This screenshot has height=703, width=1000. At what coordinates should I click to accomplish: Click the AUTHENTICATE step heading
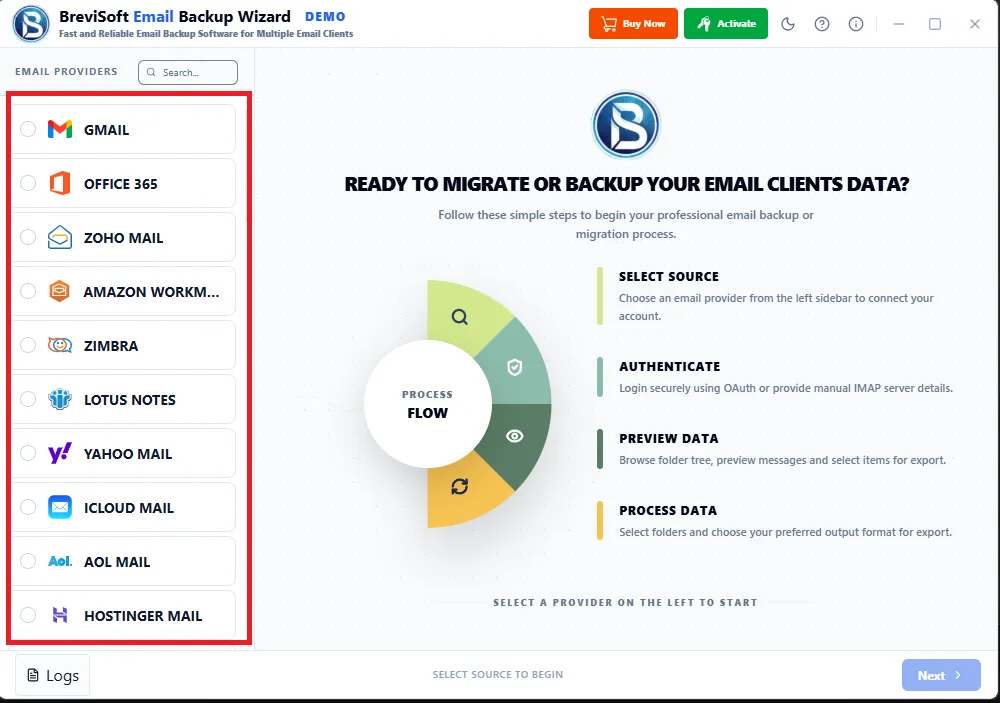(x=670, y=366)
